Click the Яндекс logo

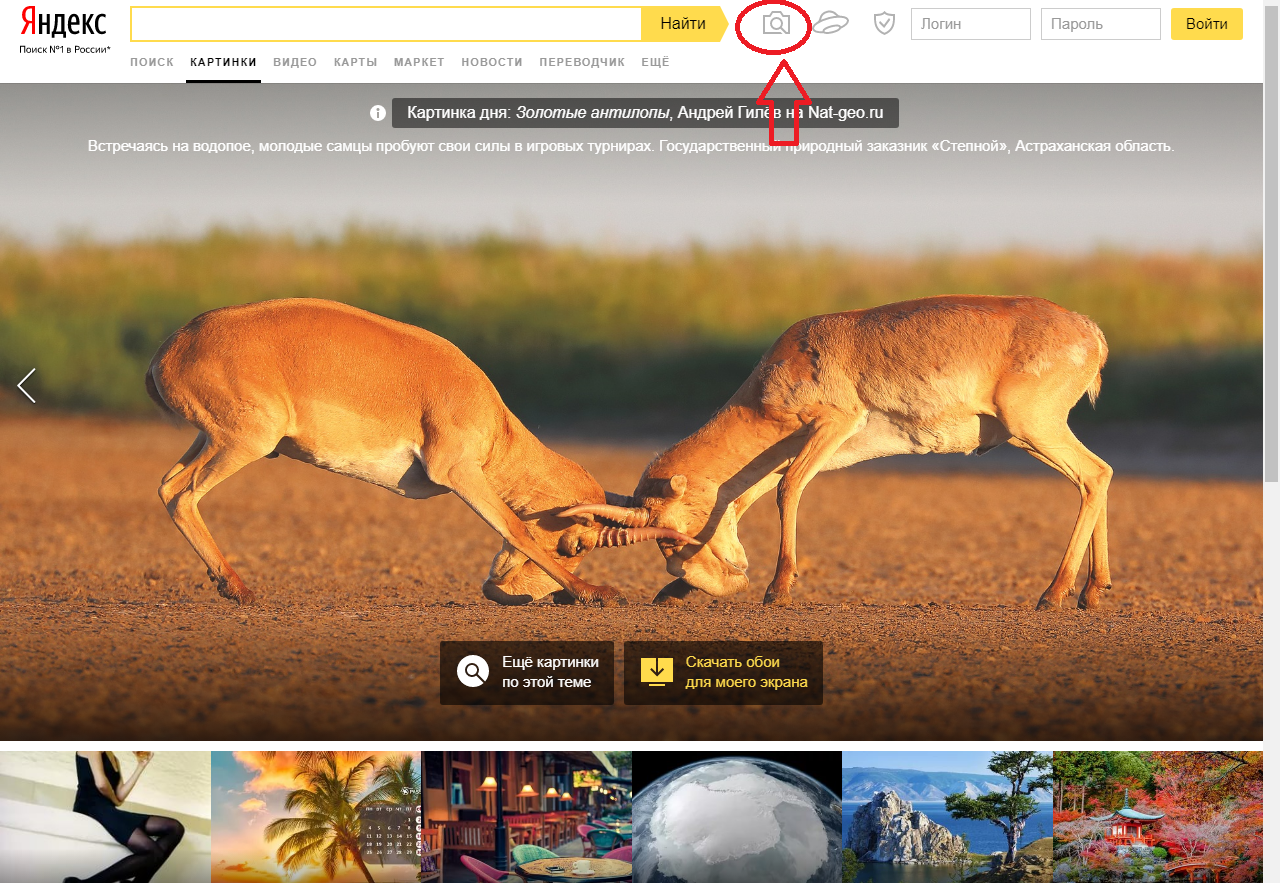pyautogui.click(x=63, y=24)
